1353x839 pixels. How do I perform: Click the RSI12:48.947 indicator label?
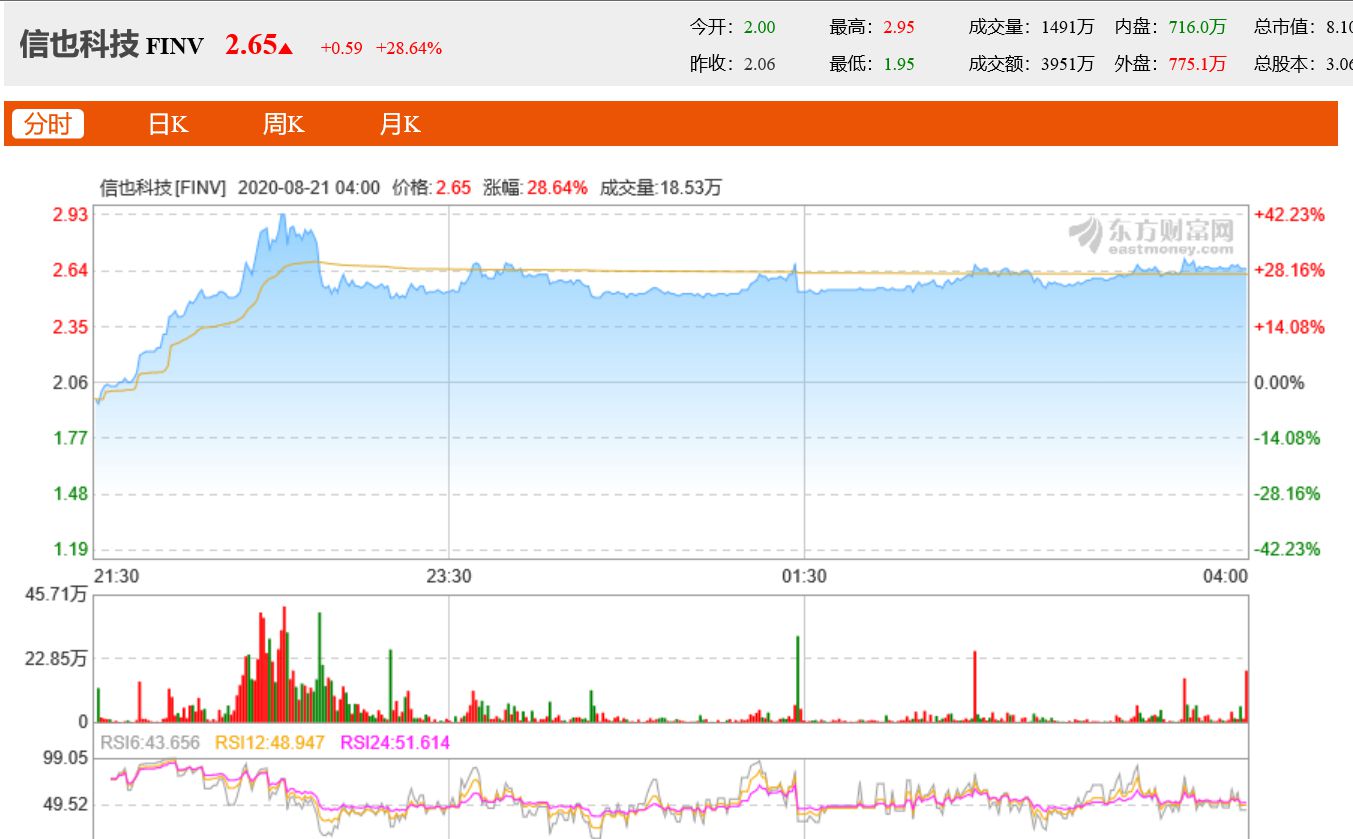[270, 742]
